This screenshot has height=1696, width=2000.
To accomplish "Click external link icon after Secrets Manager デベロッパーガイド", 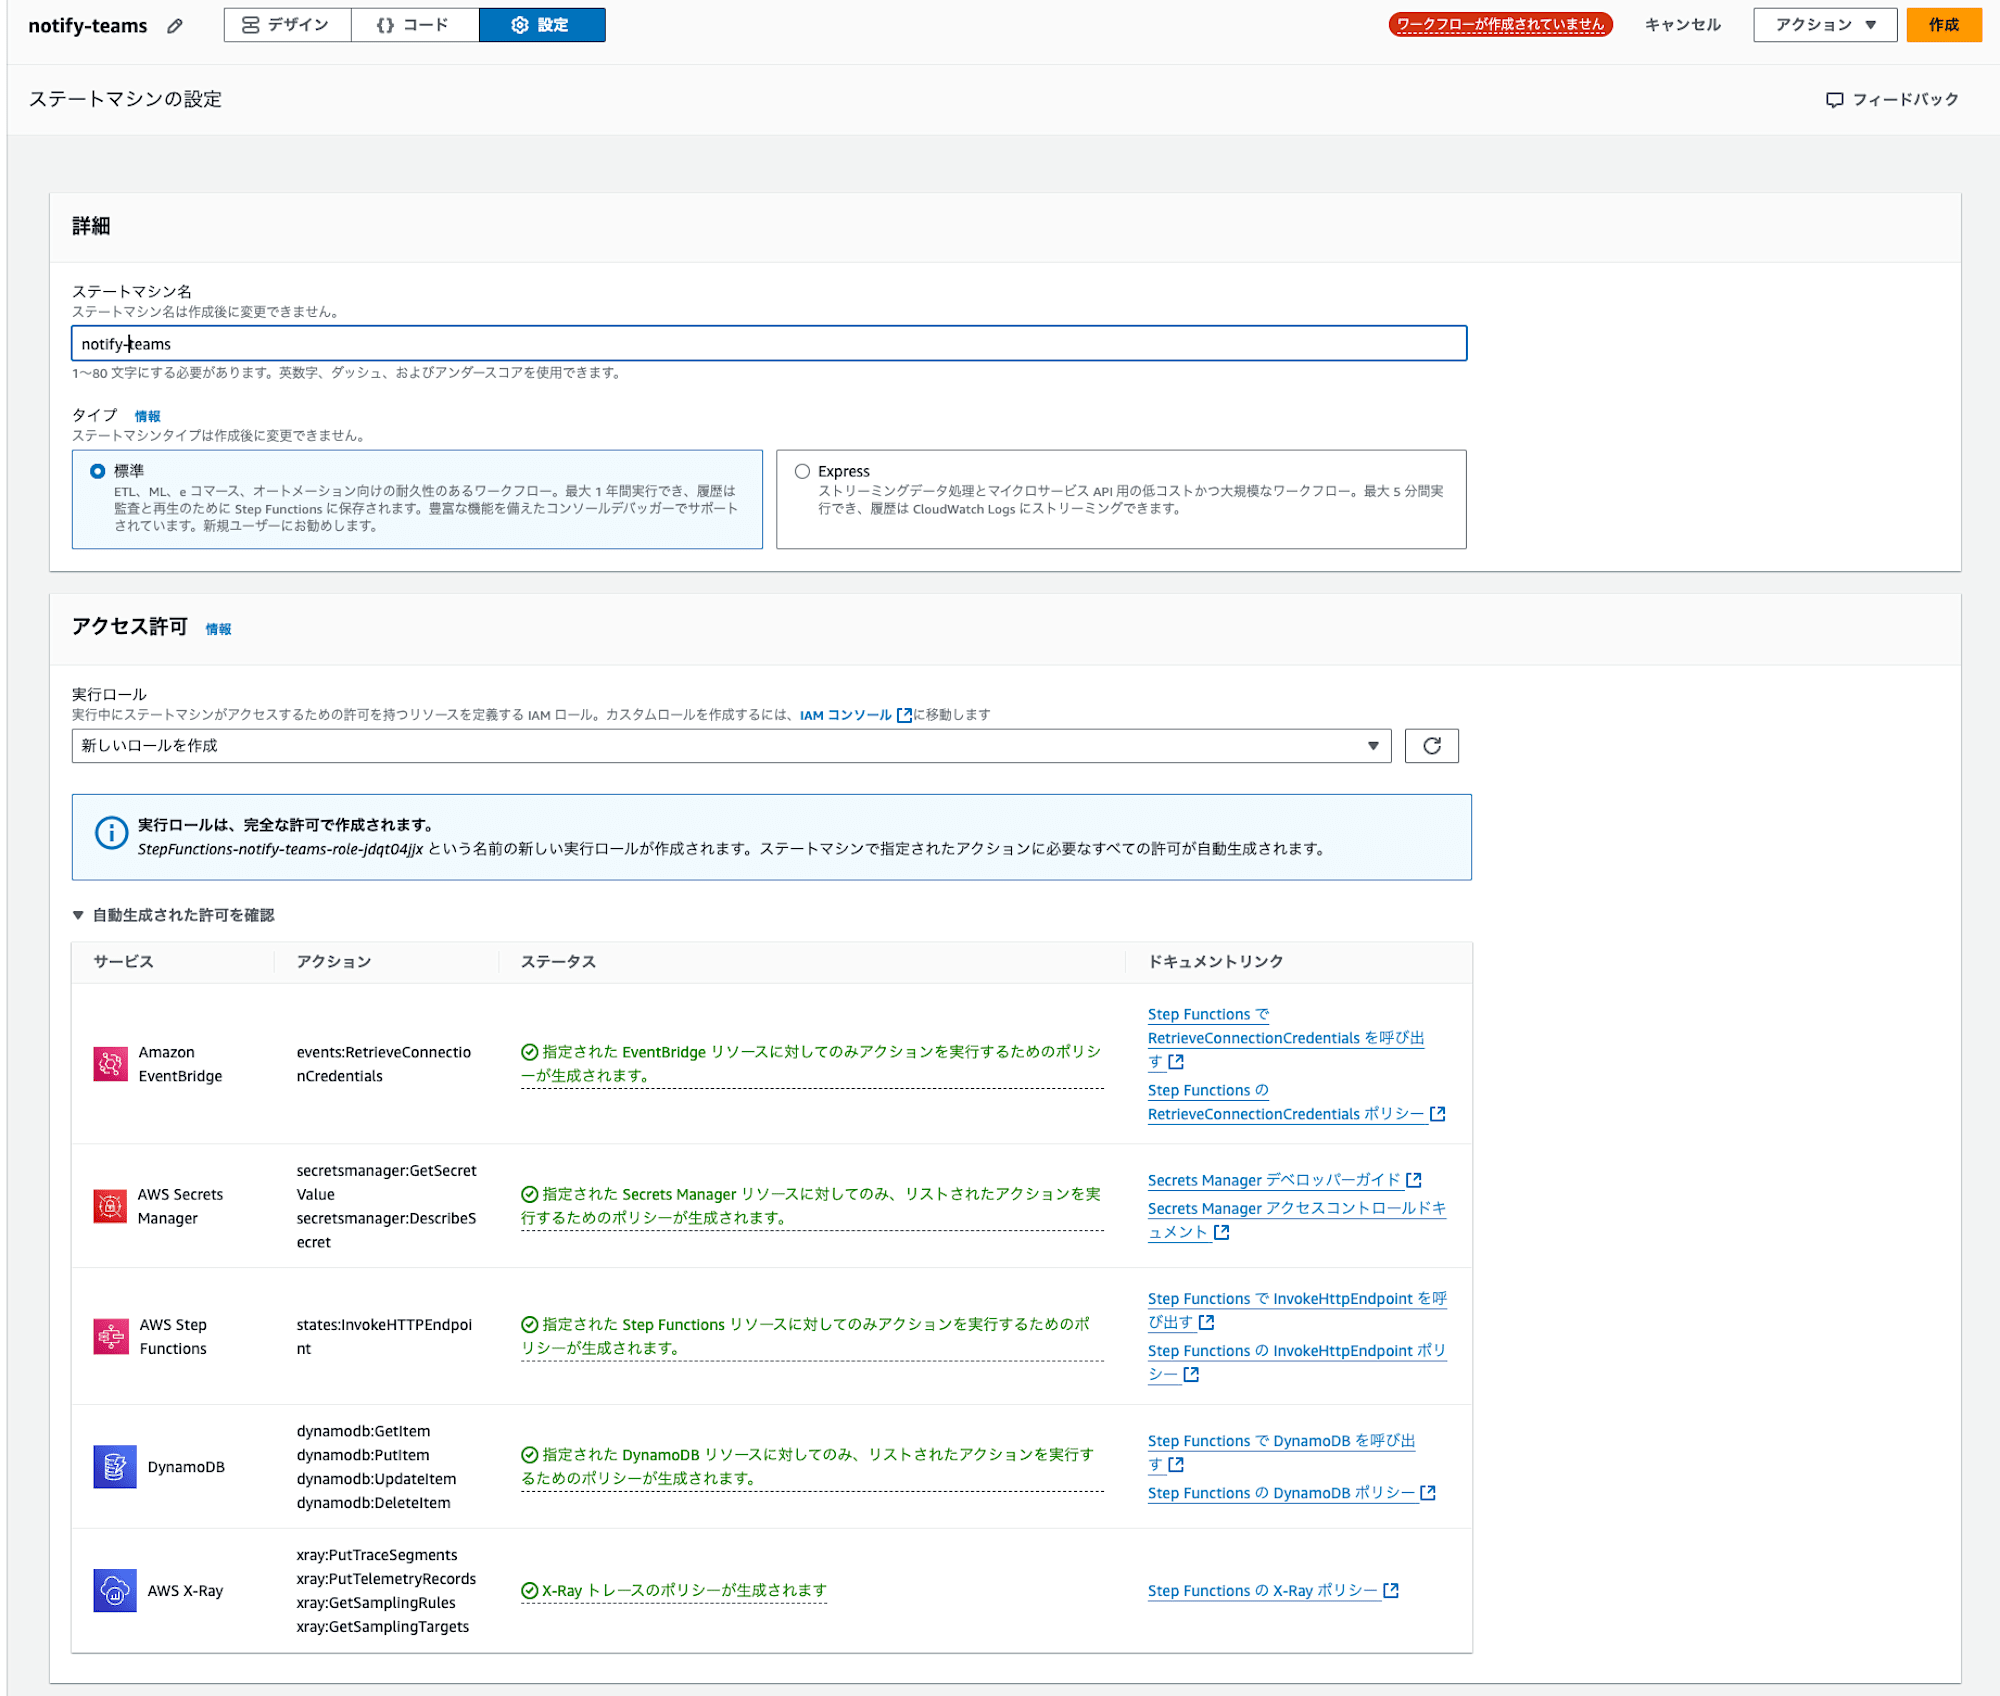I will 1414,1180.
